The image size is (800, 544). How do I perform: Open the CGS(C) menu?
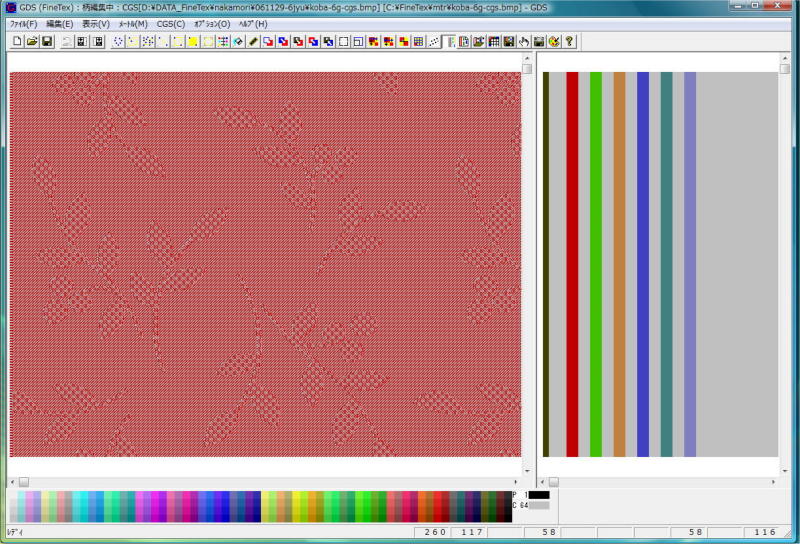pos(171,24)
